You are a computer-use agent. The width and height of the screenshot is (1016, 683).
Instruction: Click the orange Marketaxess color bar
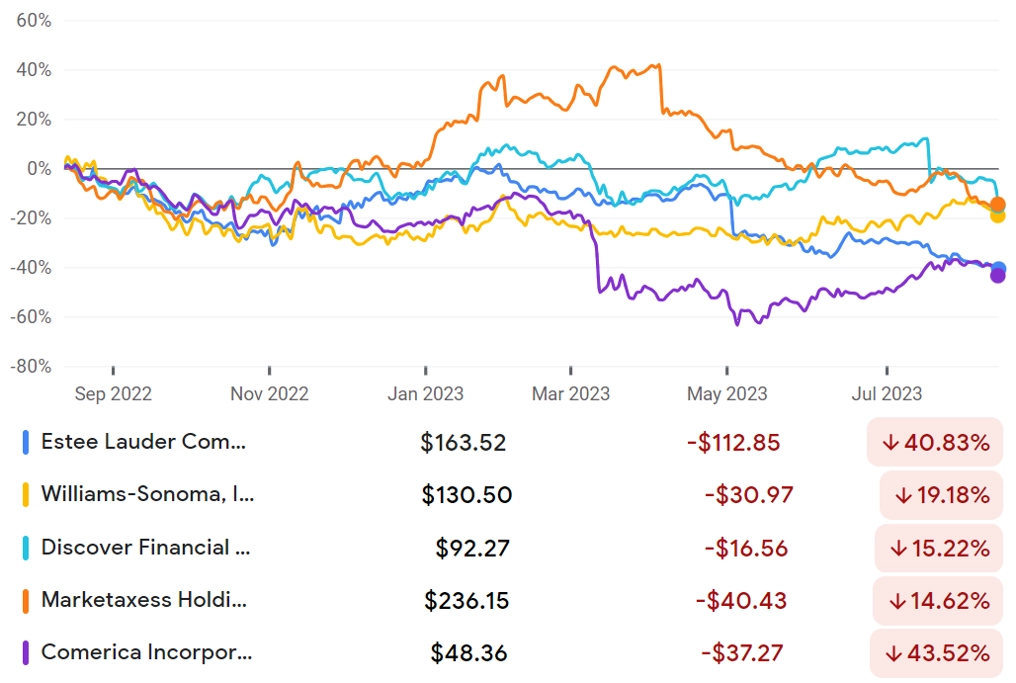point(25,601)
